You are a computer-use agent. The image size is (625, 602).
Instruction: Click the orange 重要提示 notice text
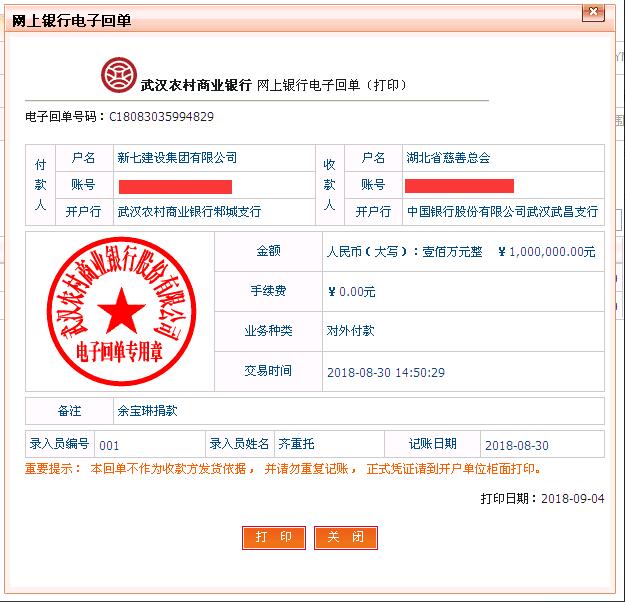tap(283, 469)
